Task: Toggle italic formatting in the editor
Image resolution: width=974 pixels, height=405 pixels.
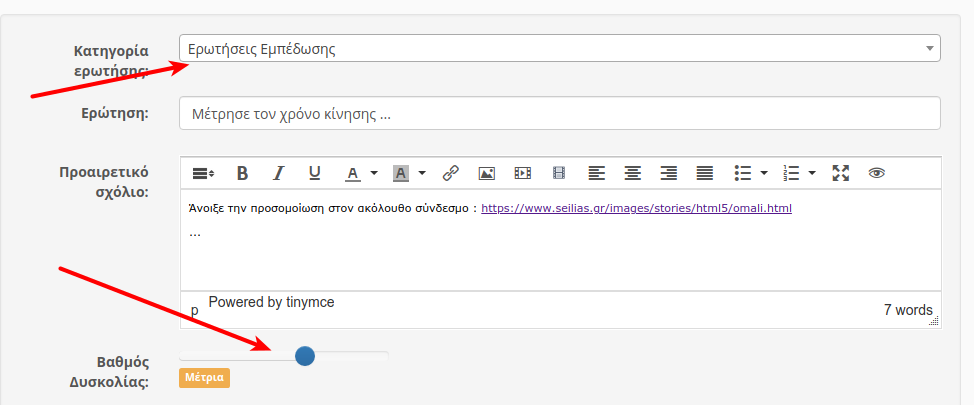Action: click(279, 173)
